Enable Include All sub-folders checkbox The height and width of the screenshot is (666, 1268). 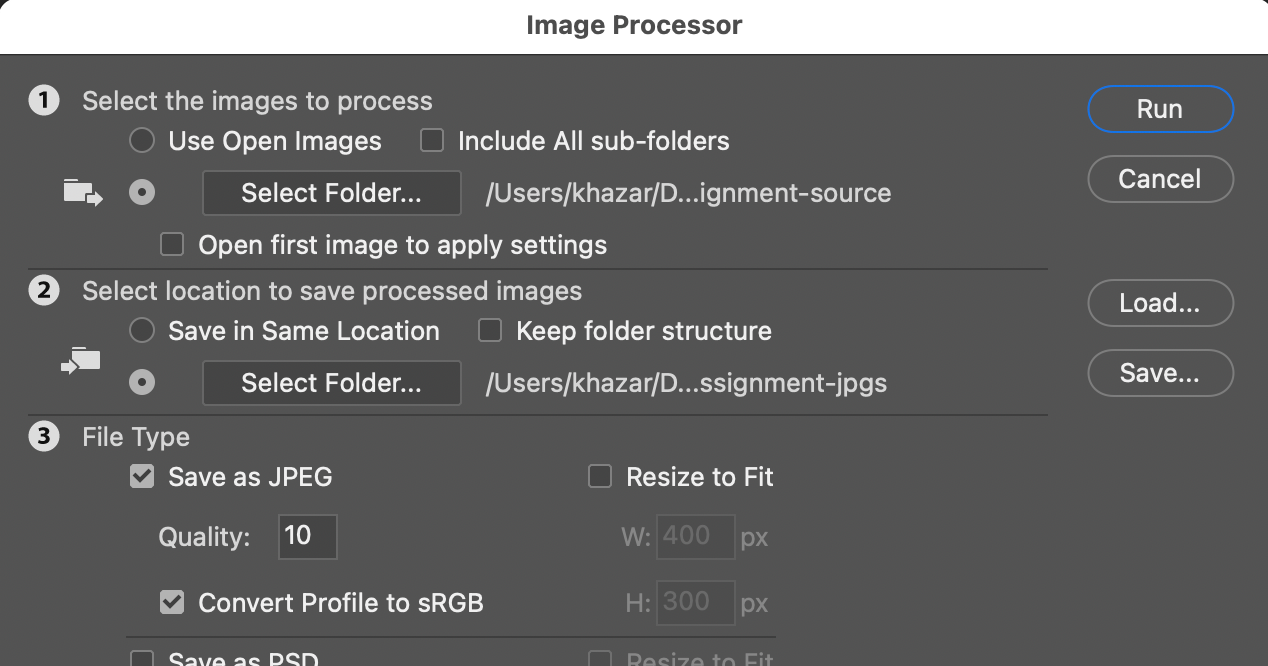[x=432, y=141]
